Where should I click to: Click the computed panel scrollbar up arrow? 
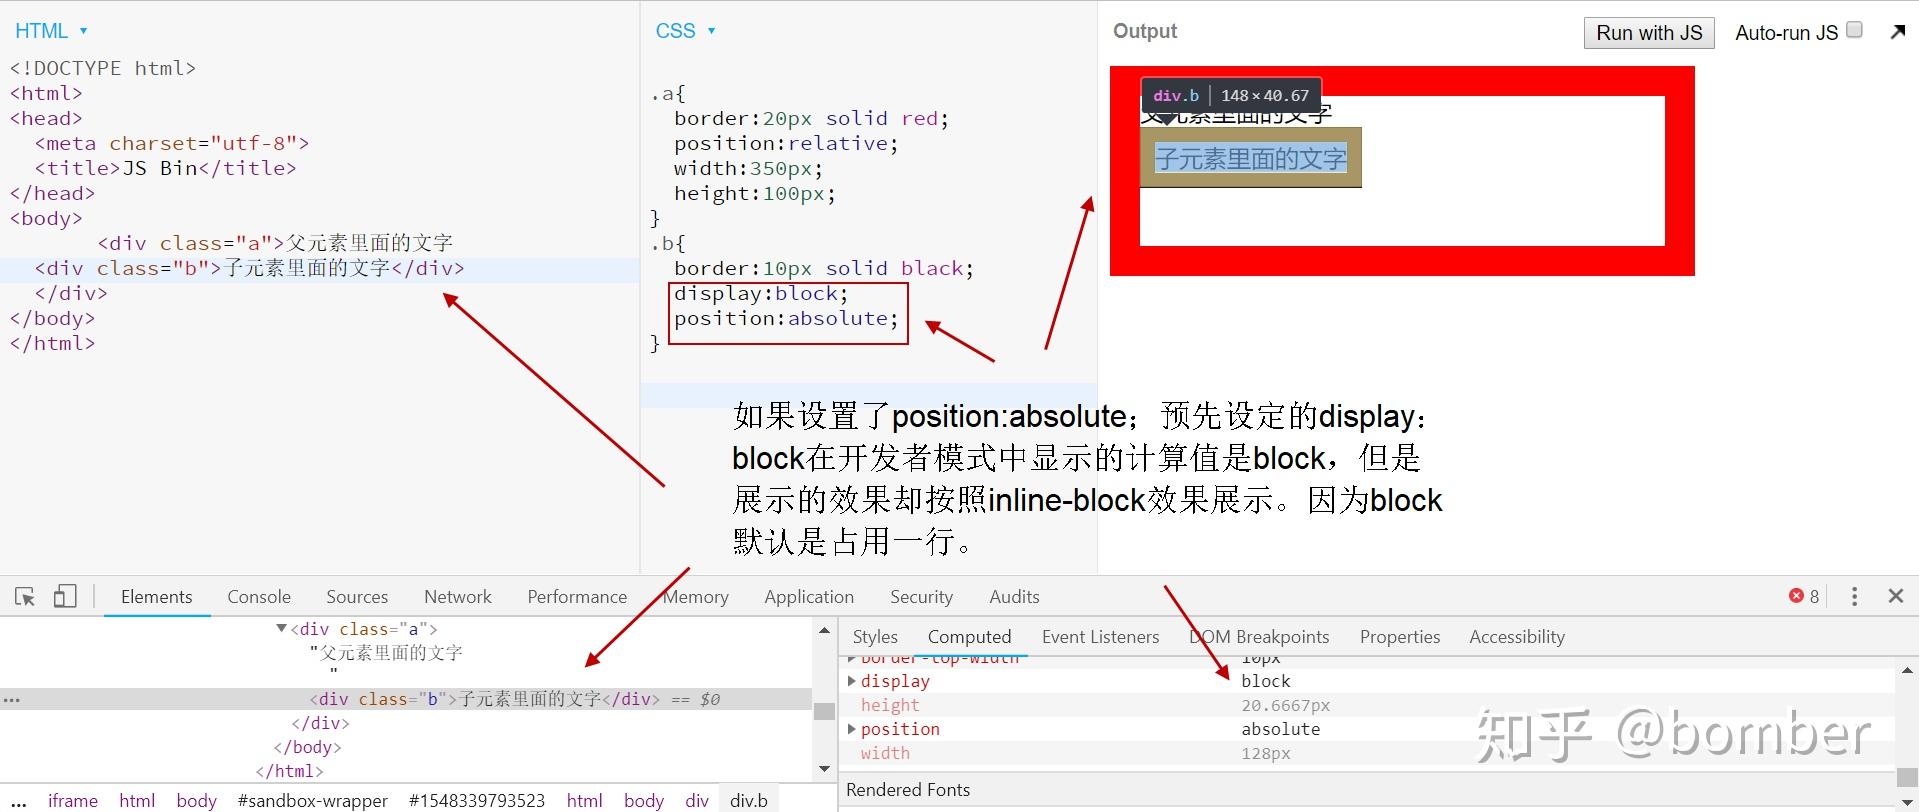(1907, 669)
